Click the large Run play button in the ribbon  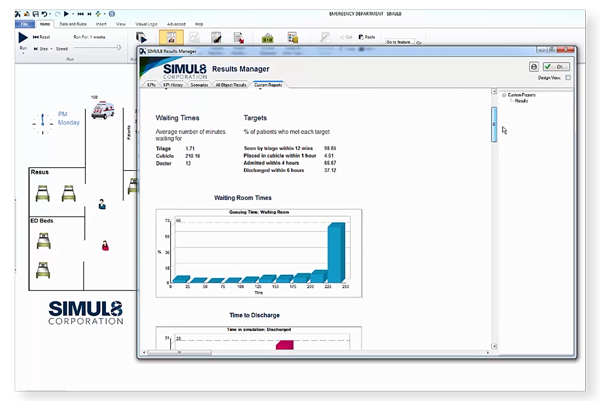[23, 37]
